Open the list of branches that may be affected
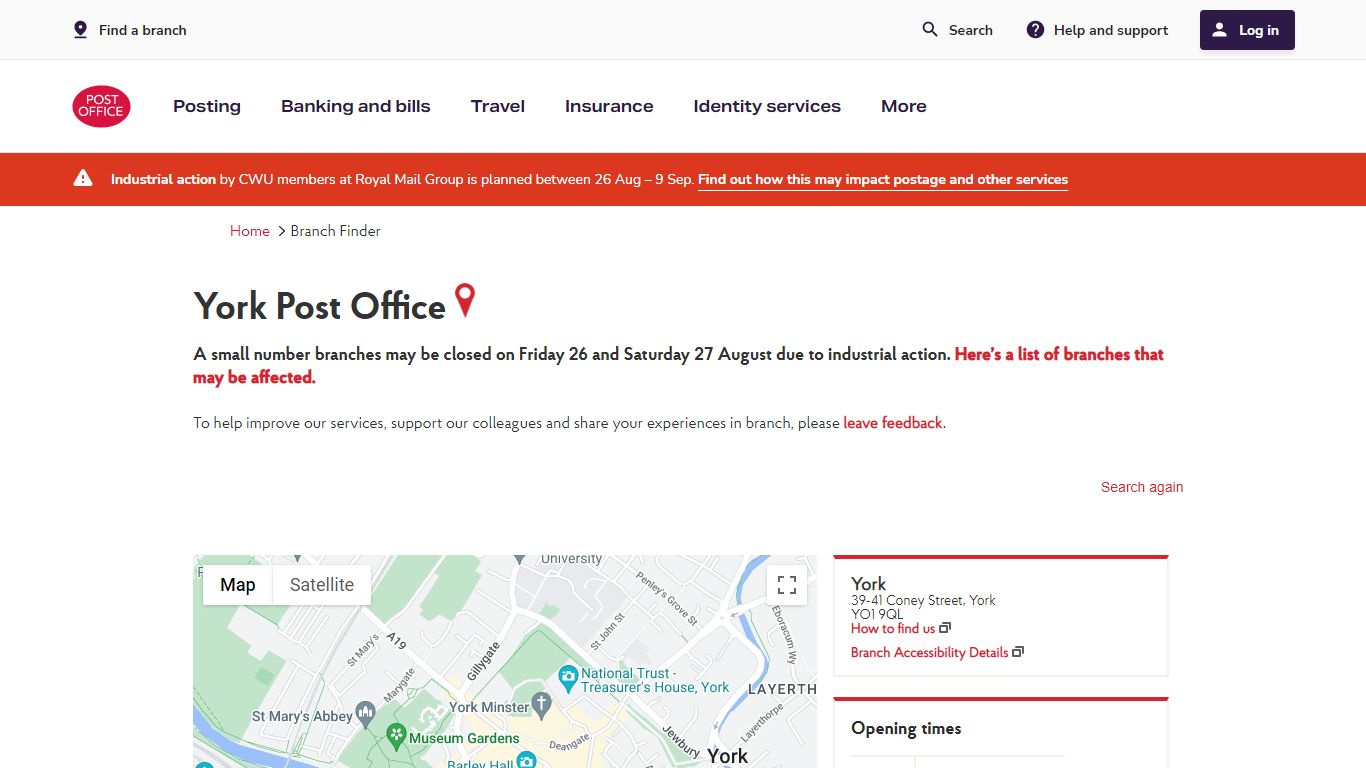 pyautogui.click(x=678, y=365)
